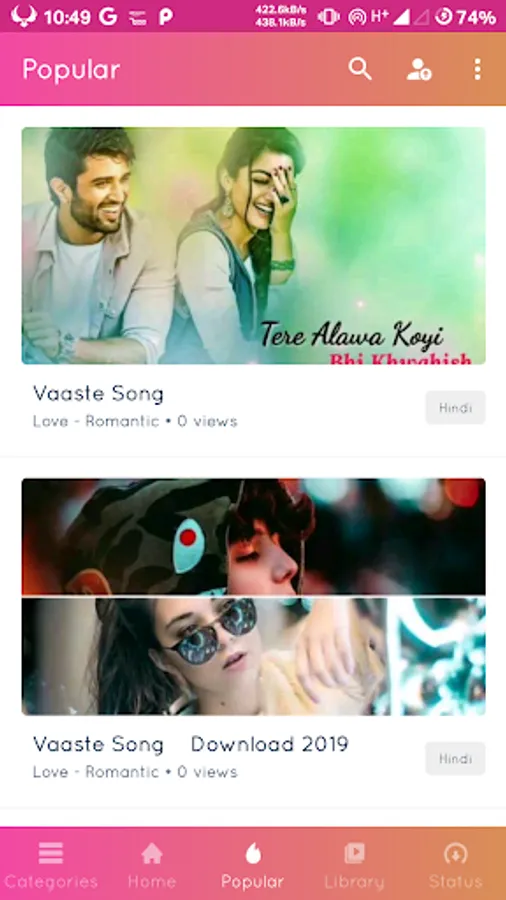506x900 pixels.
Task: Open Vaaste Song Download 2019 title
Action: pyautogui.click(x=190, y=744)
